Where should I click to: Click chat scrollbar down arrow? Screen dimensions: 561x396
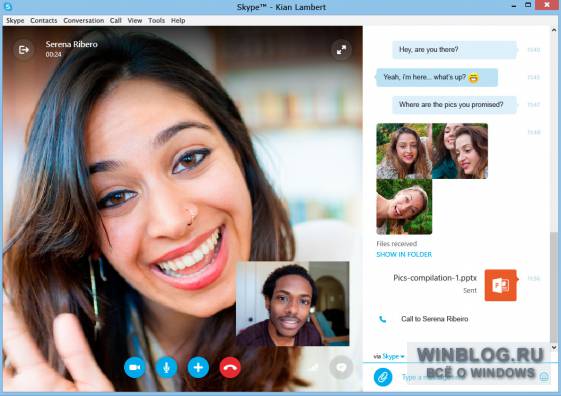tap(554, 347)
